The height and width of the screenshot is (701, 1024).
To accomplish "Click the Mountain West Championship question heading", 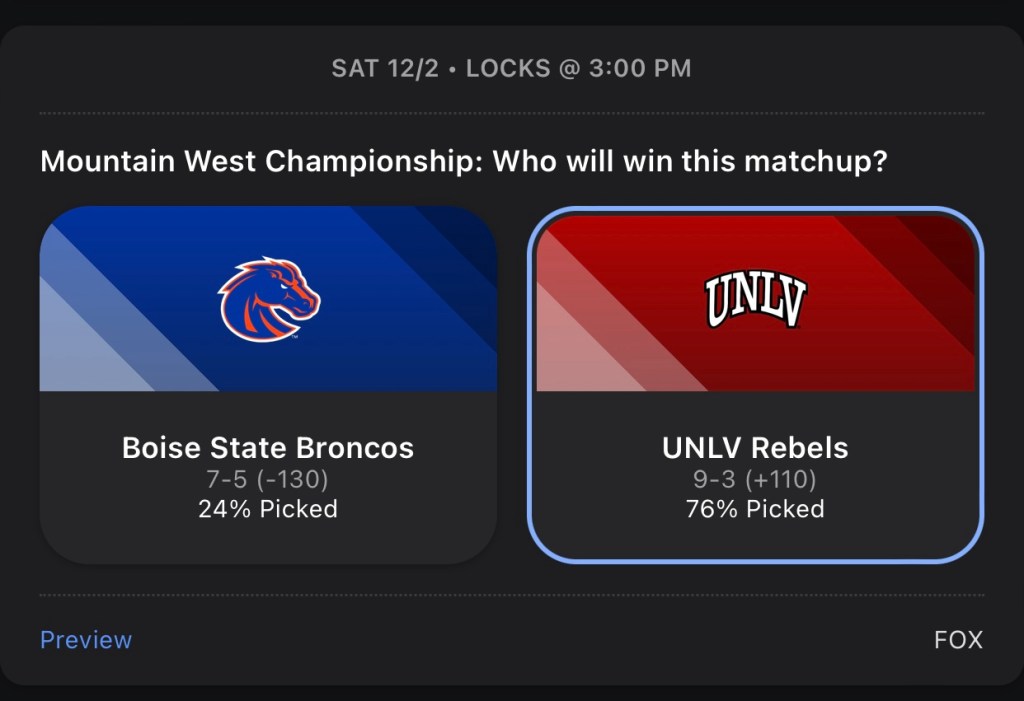I will click(464, 161).
